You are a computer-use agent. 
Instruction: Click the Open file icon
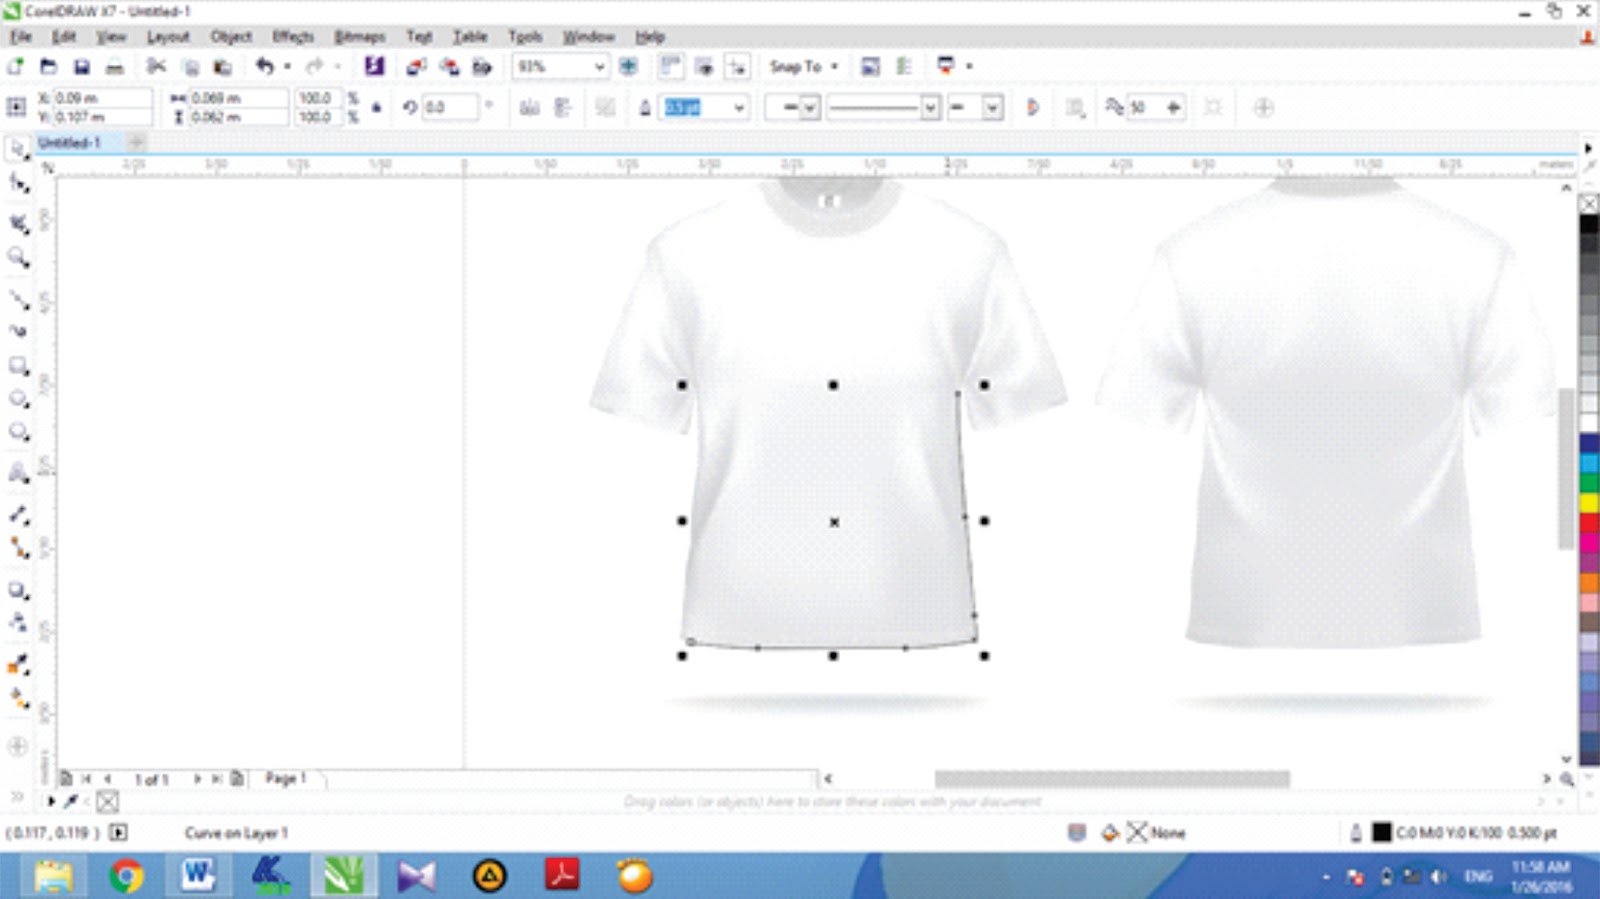click(48, 66)
